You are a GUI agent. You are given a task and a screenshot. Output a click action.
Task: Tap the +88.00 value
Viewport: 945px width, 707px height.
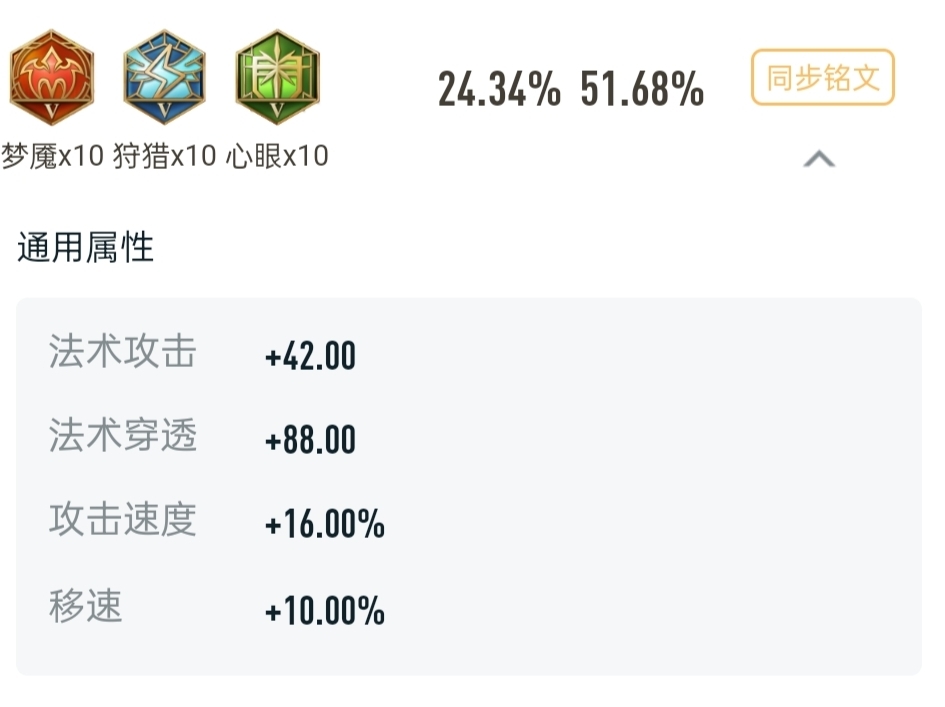[310, 439]
